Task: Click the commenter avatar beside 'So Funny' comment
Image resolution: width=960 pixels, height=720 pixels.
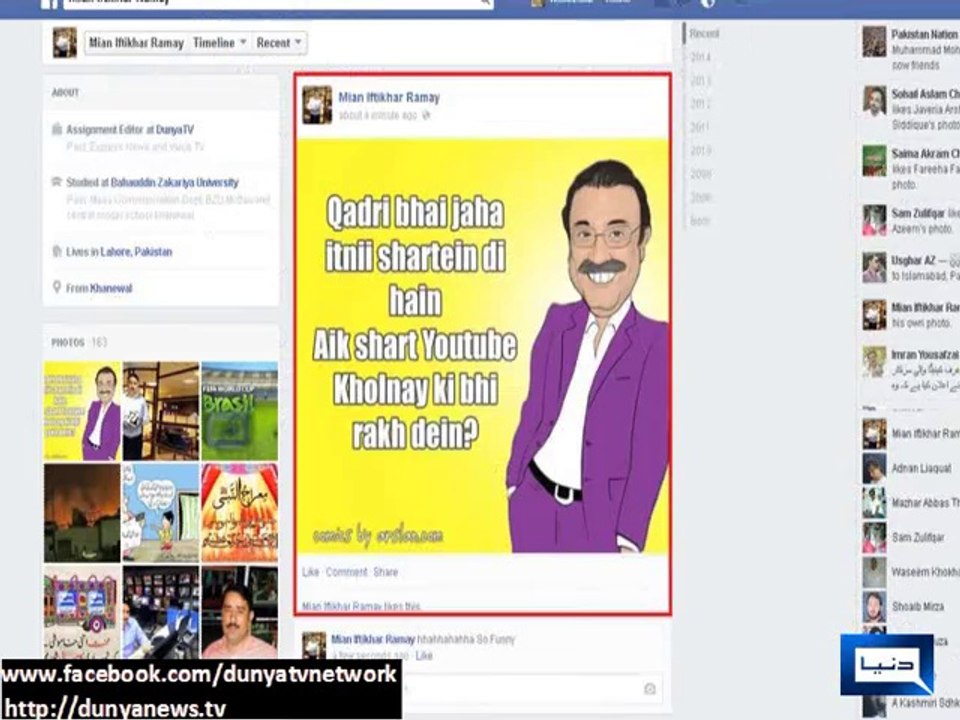Action: tap(314, 647)
